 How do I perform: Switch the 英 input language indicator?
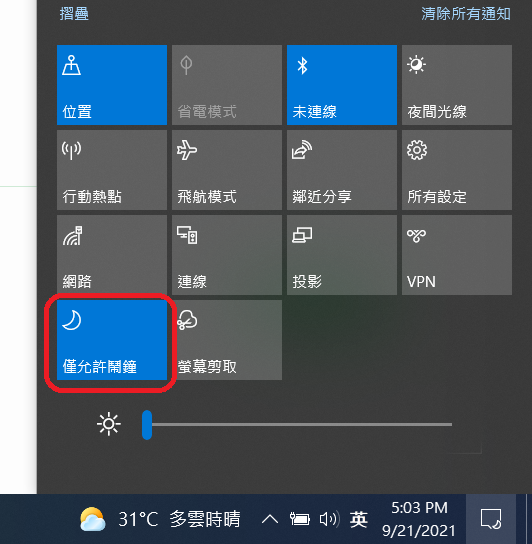358,520
